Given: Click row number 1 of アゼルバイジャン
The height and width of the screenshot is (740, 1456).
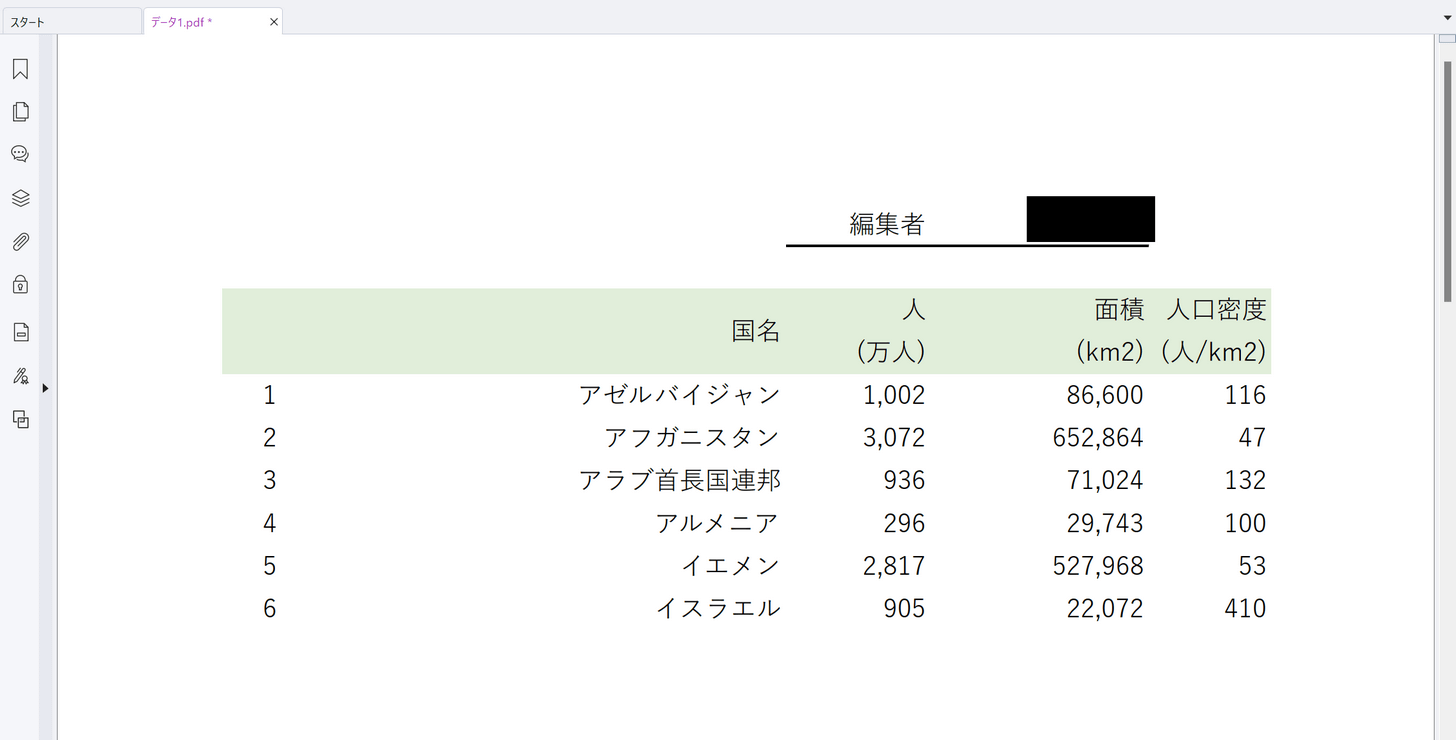Looking at the screenshot, I should 269,395.
